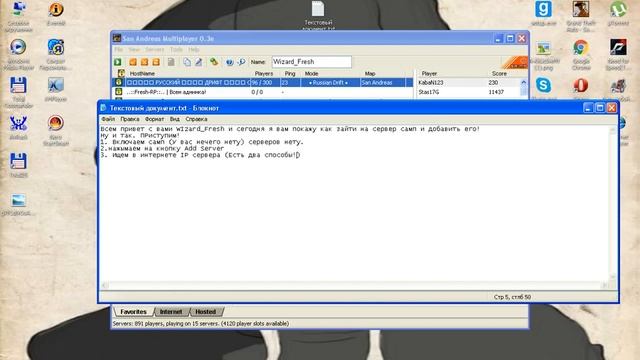Sort servers by Players column header
Image resolution: width=640 pixels, height=360 pixels.
[265, 73]
